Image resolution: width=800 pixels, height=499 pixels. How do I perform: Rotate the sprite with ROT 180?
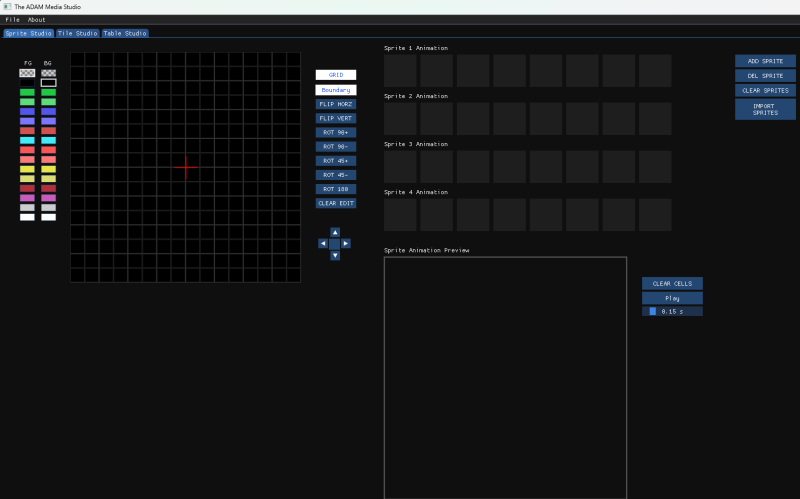click(336, 189)
